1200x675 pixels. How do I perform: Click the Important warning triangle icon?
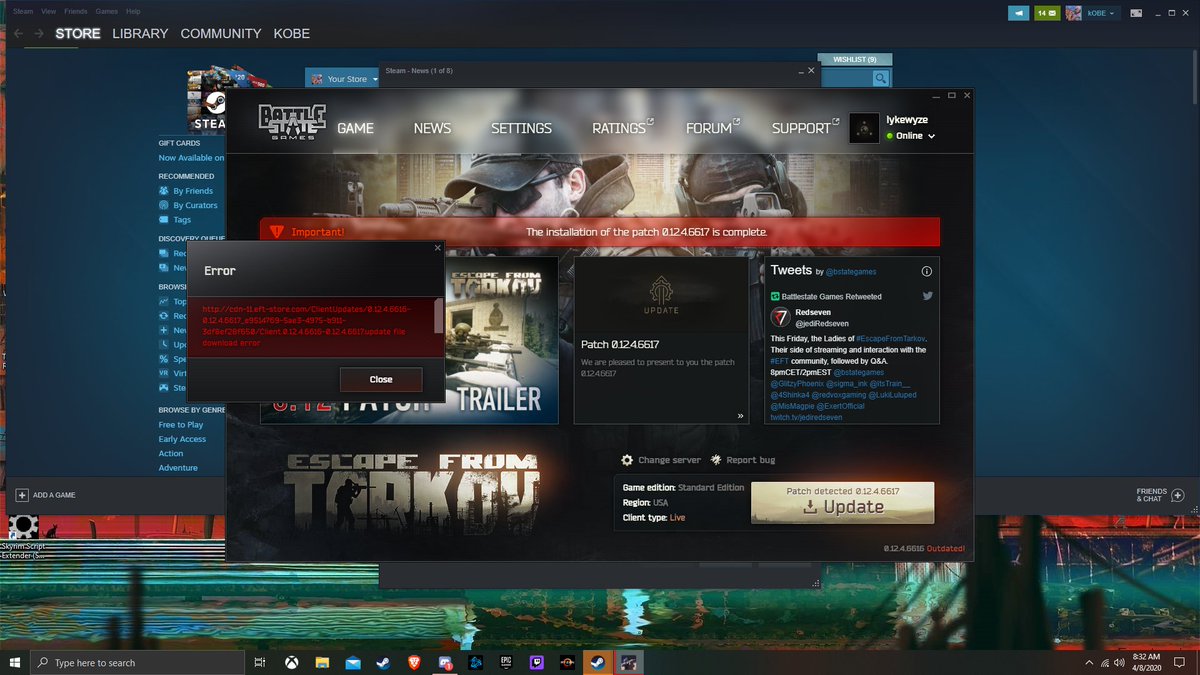click(277, 232)
